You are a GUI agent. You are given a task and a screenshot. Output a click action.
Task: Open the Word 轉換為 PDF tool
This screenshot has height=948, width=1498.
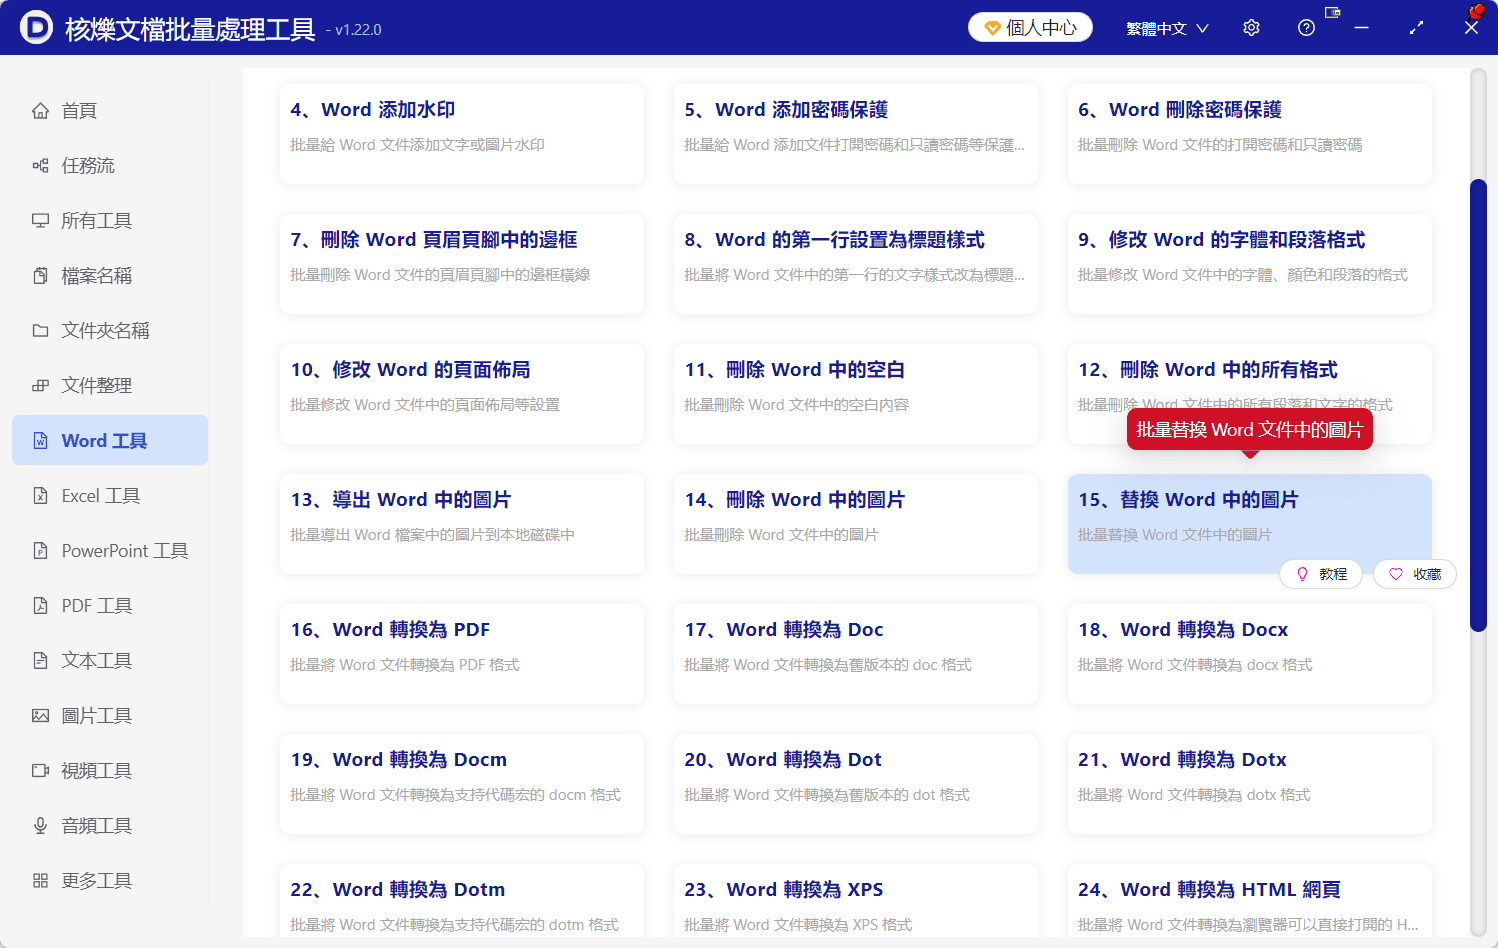461,654
